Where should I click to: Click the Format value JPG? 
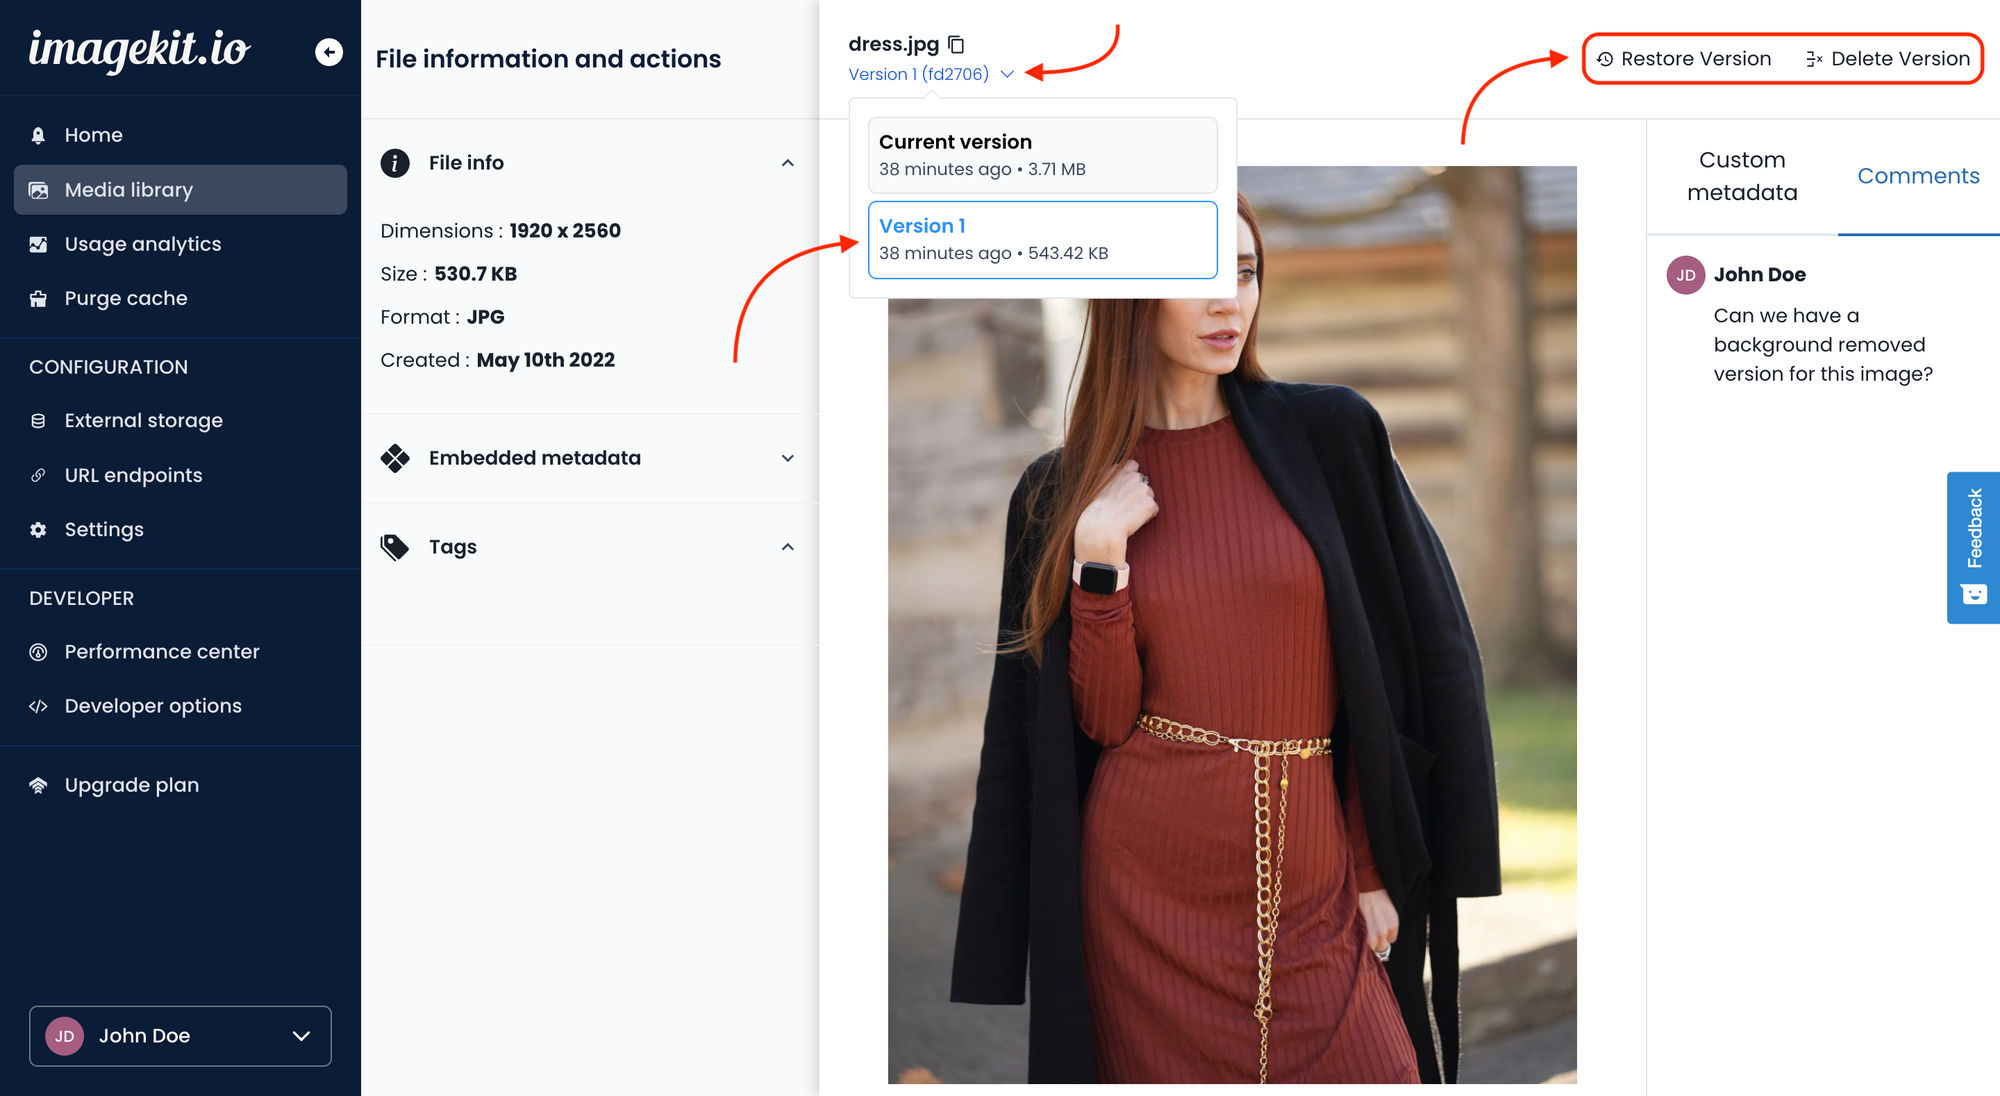486,317
